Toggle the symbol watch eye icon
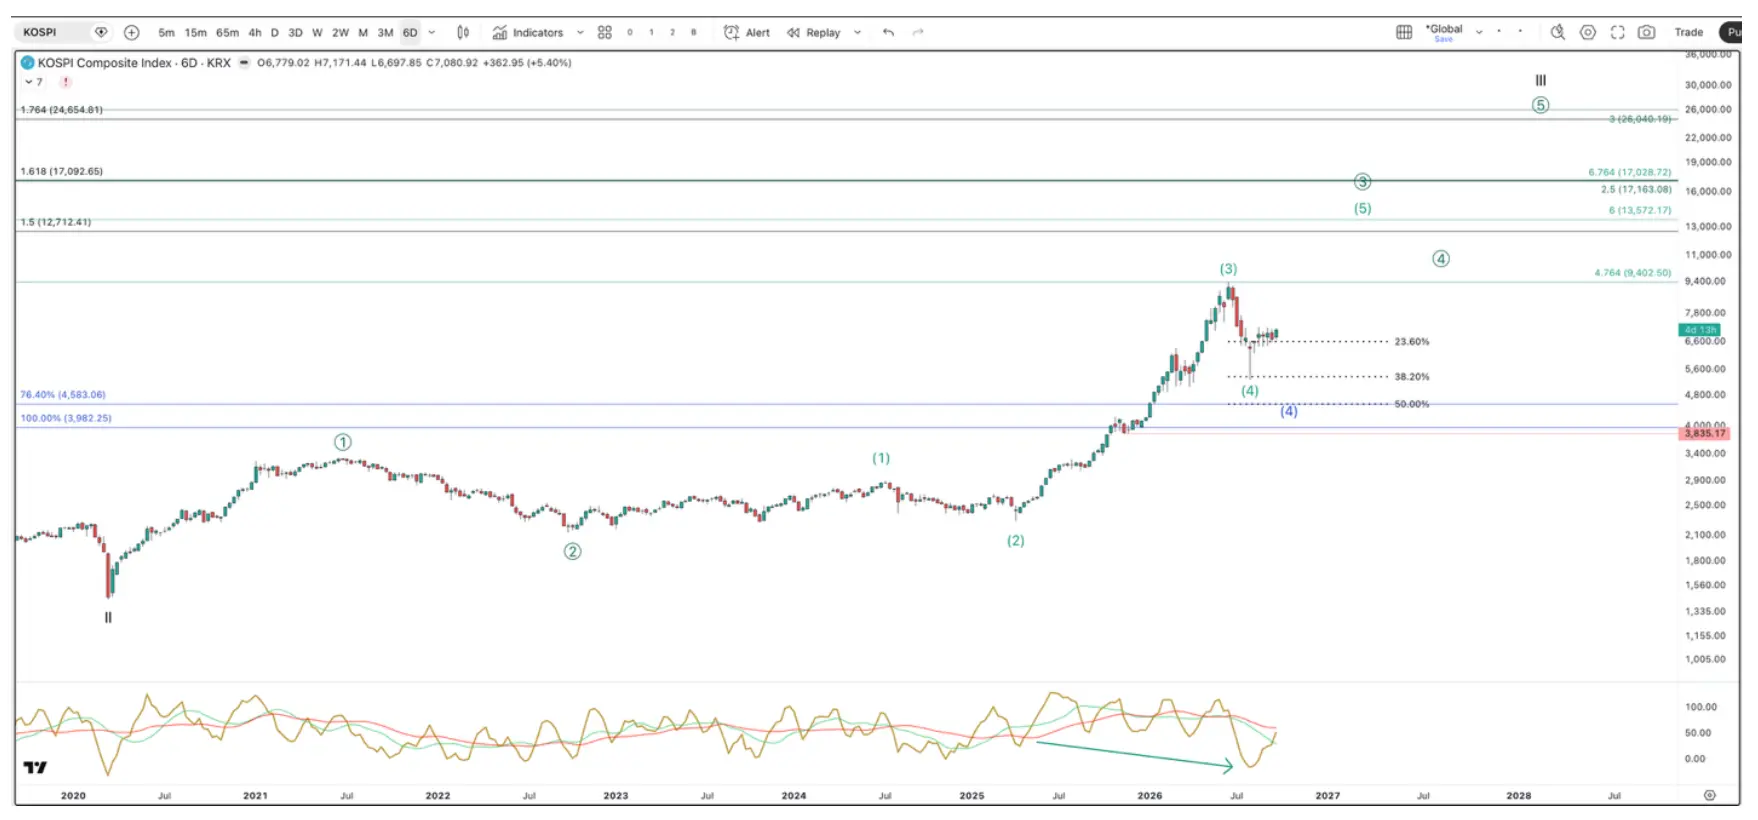Screen dimensions: 1758x820 click(x=101, y=32)
